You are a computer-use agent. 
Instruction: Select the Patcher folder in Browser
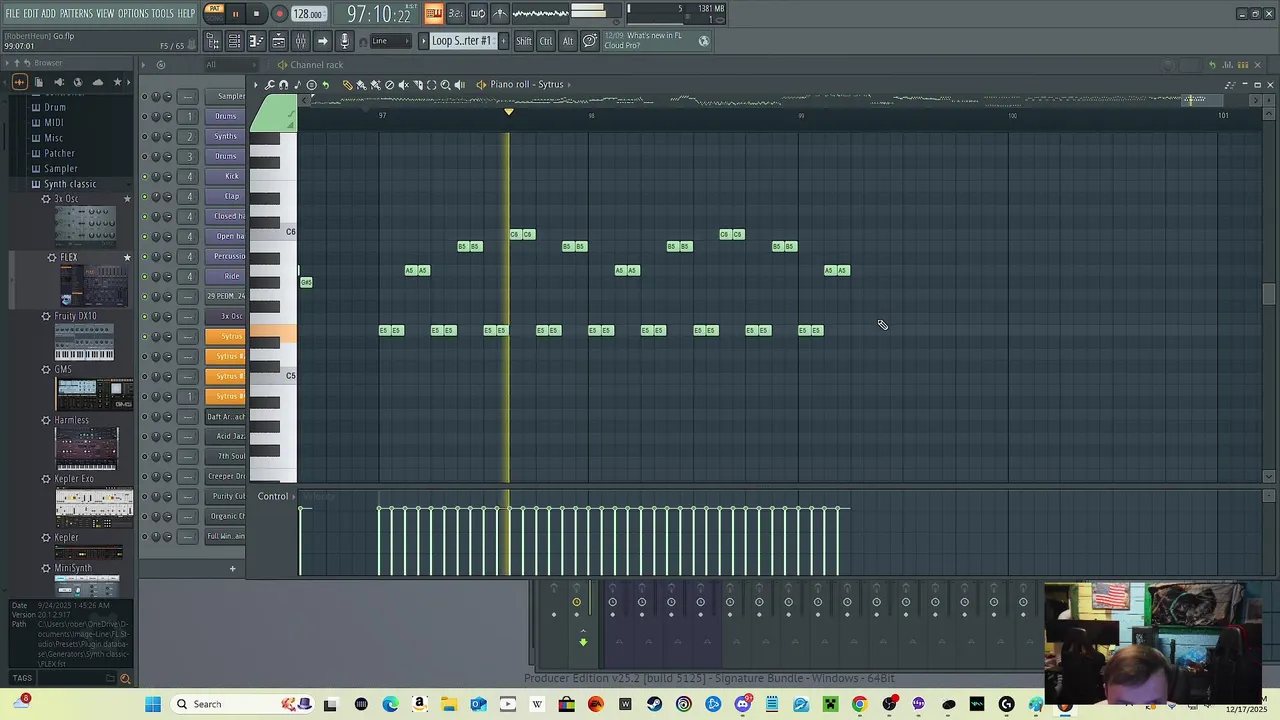pyautogui.click(x=59, y=153)
